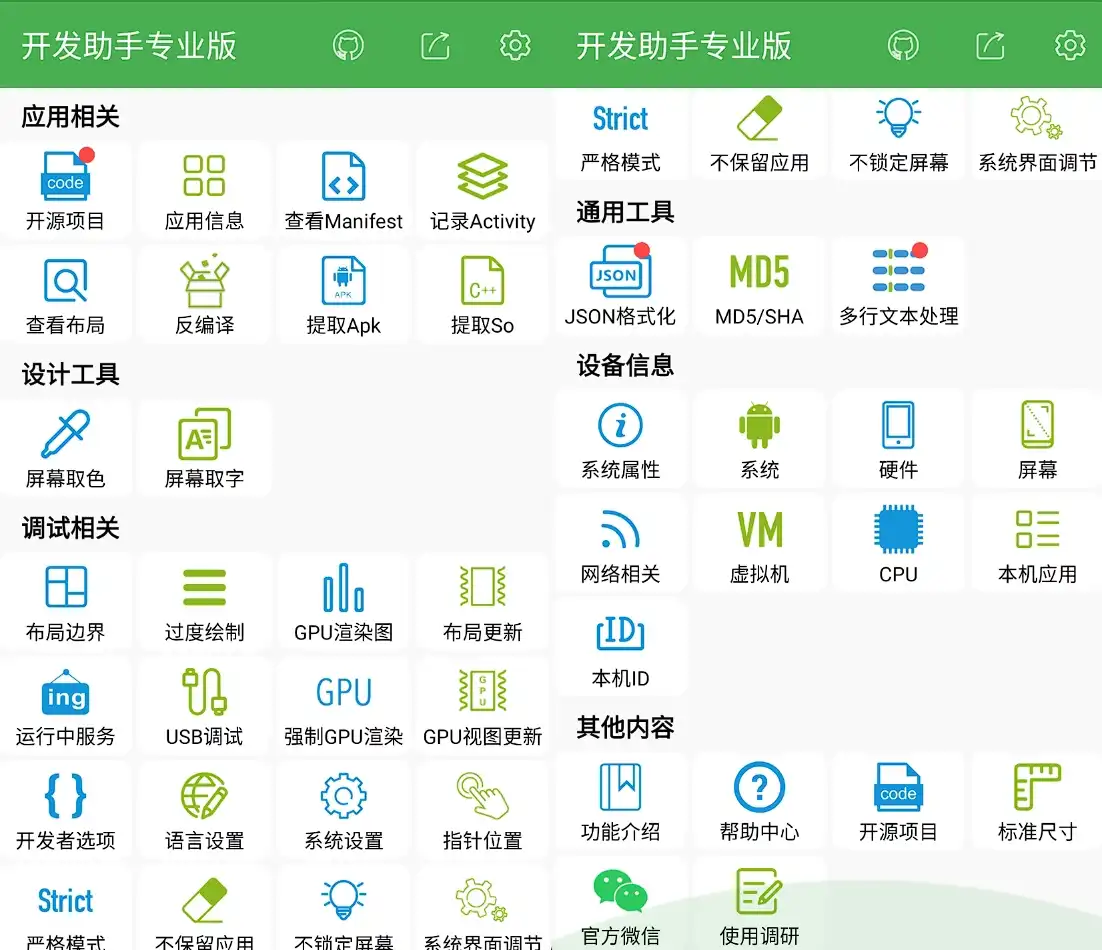The height and width of the screenshot is (950, 1102).
Task: Open the 使用调研 survey
Action: (x=760, y=906)
